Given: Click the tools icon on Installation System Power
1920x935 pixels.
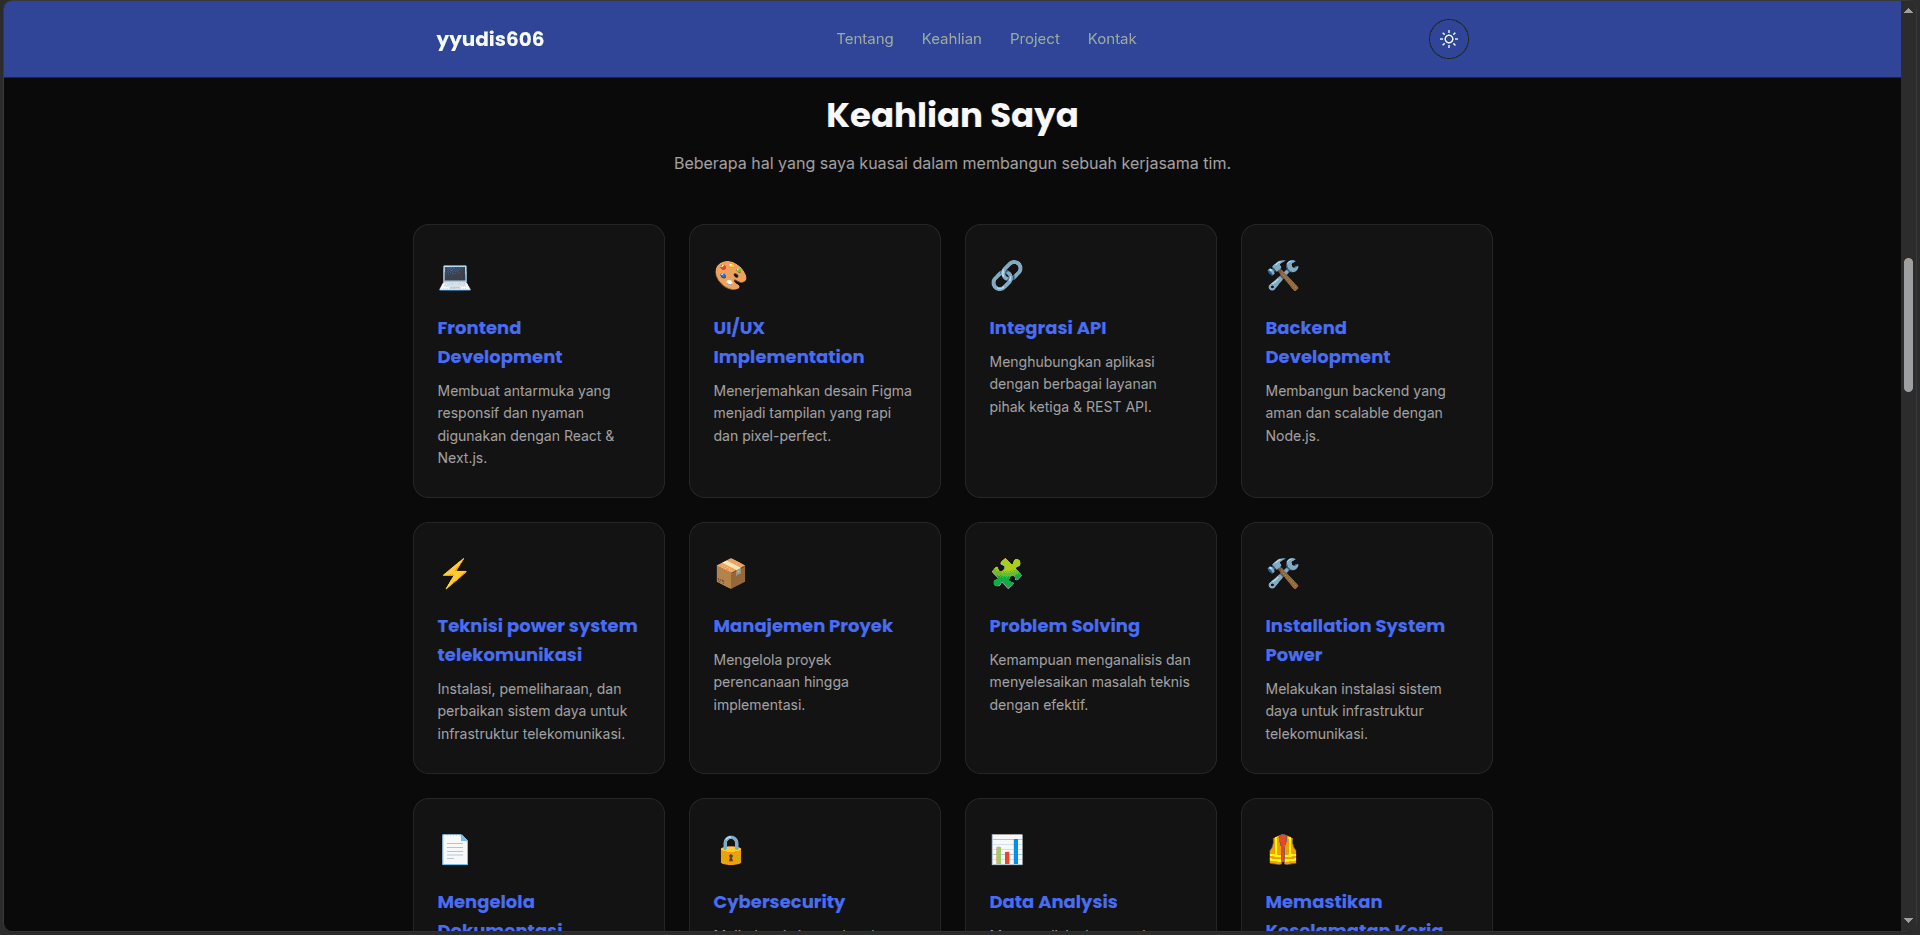Looking at the screenshot, I should 1283,573.
